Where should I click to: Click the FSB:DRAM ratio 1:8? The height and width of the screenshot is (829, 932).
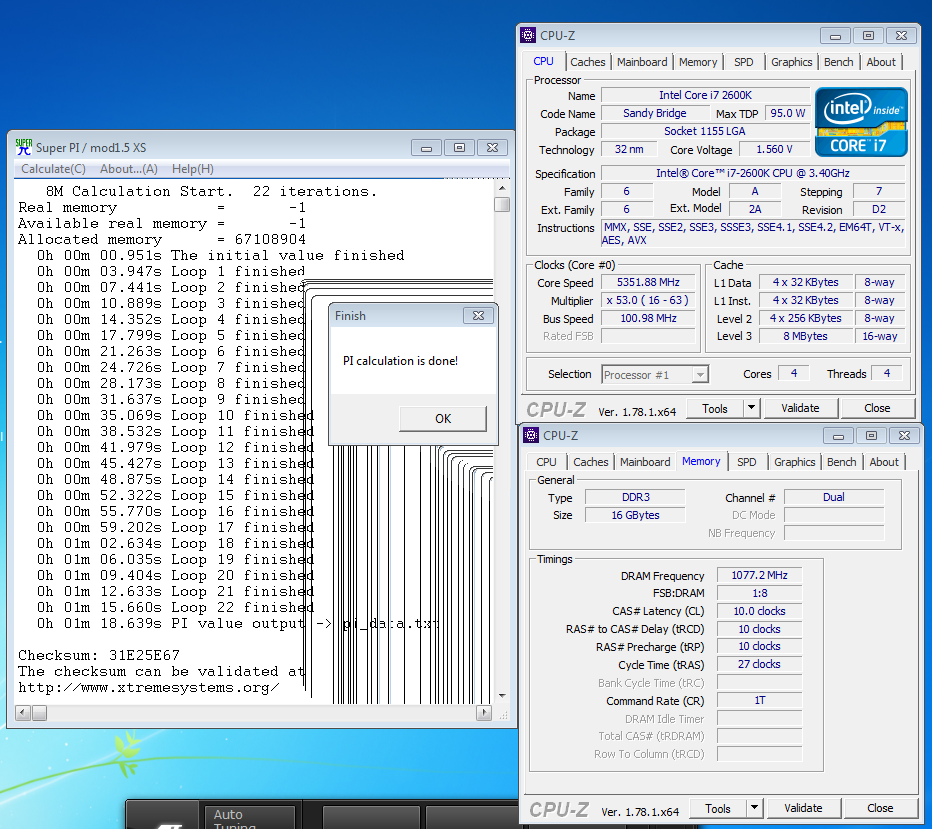pyautogui.click(x=759, y=593)
